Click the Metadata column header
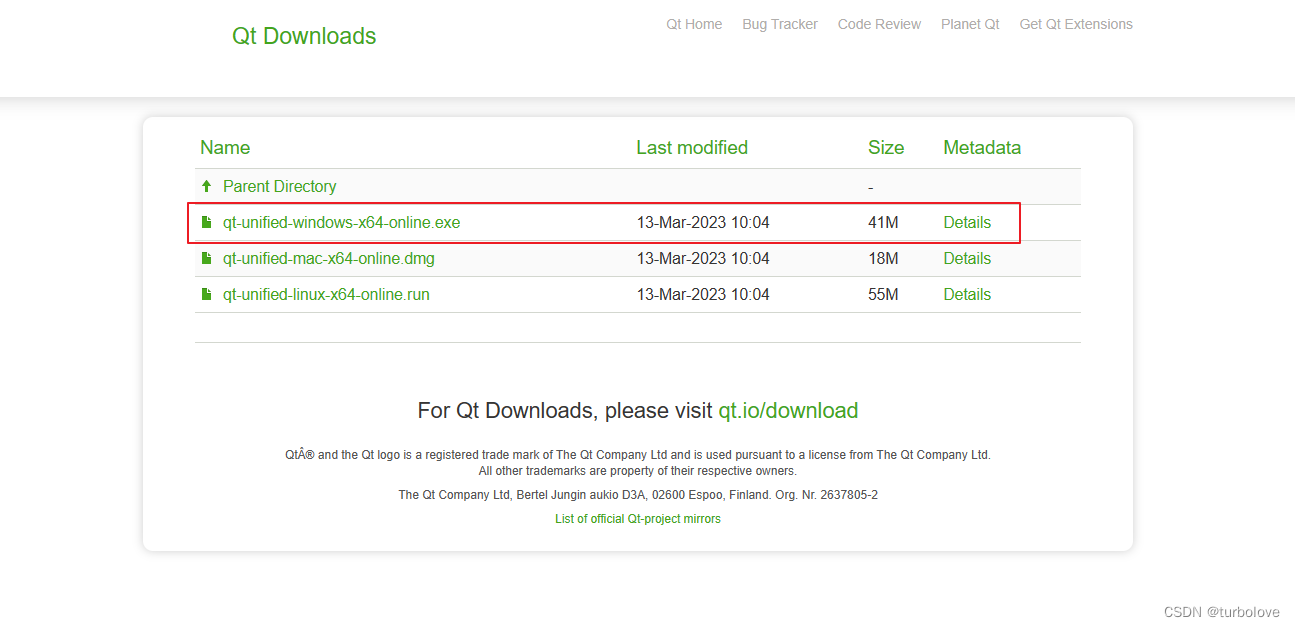1295x627 pixels. (x=982, y=148)
